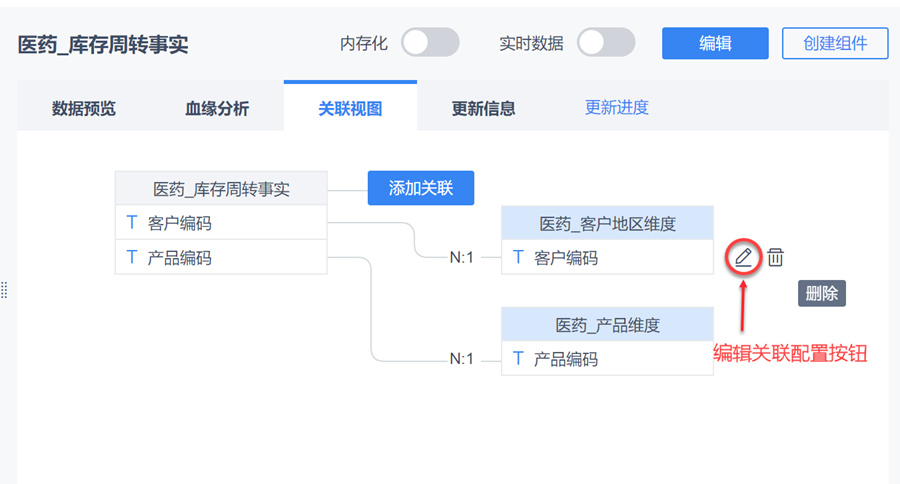Enable the 实时数据 switch
The width and height of the screenshot is (900, 484).
click(x=606, y=43)
